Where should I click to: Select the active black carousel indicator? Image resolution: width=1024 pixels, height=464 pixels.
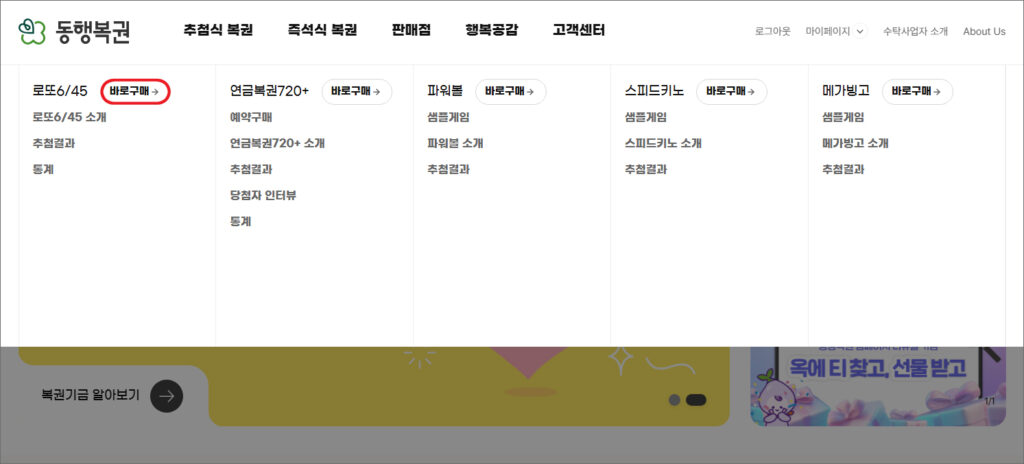(x=696, y=400)
